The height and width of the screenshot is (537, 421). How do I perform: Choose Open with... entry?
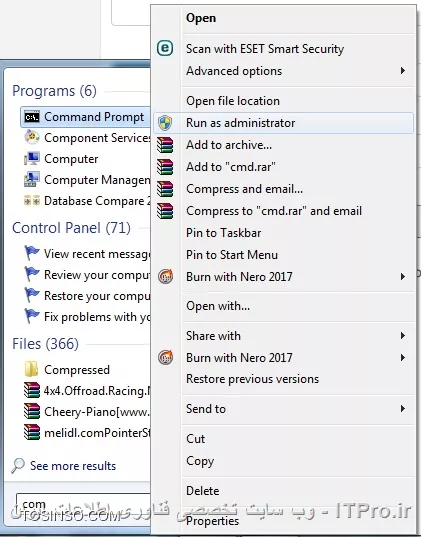(283, 306)
